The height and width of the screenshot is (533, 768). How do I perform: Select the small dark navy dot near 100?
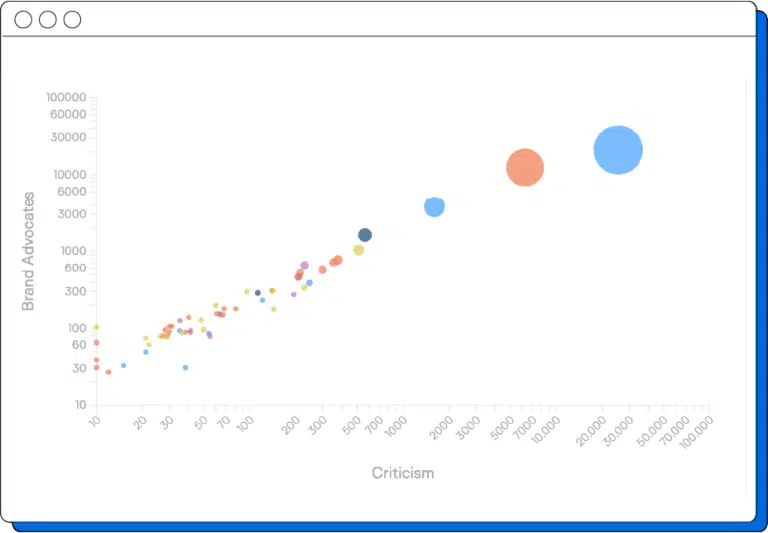257,293
